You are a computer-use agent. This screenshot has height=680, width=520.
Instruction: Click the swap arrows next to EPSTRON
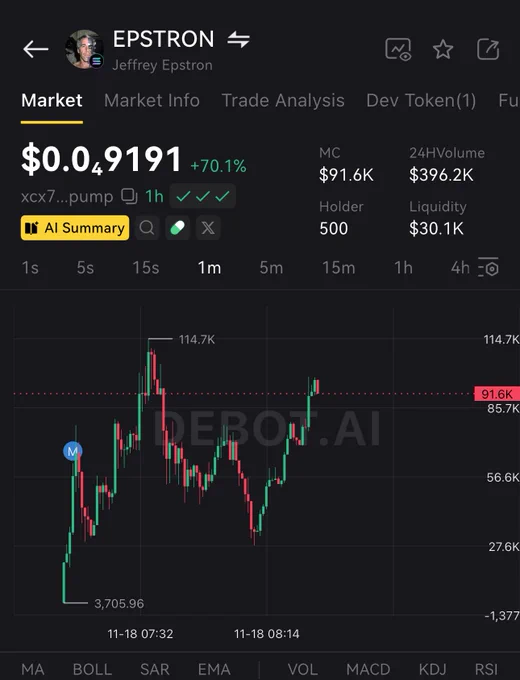pos(239,39)
